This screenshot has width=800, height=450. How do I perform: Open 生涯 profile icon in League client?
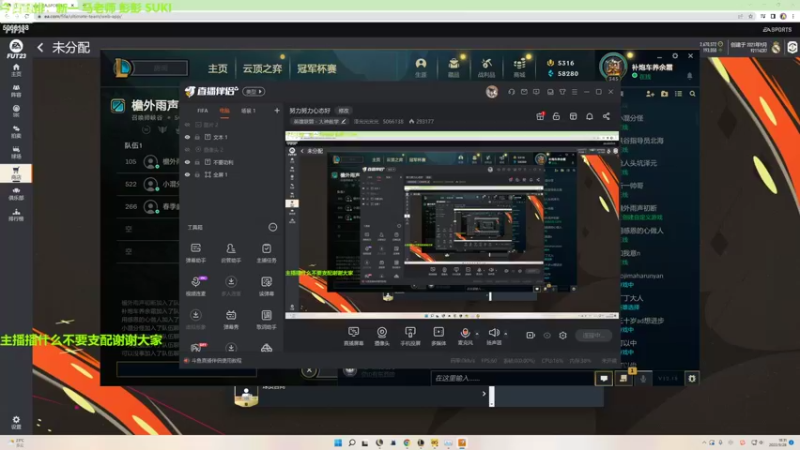420,67
